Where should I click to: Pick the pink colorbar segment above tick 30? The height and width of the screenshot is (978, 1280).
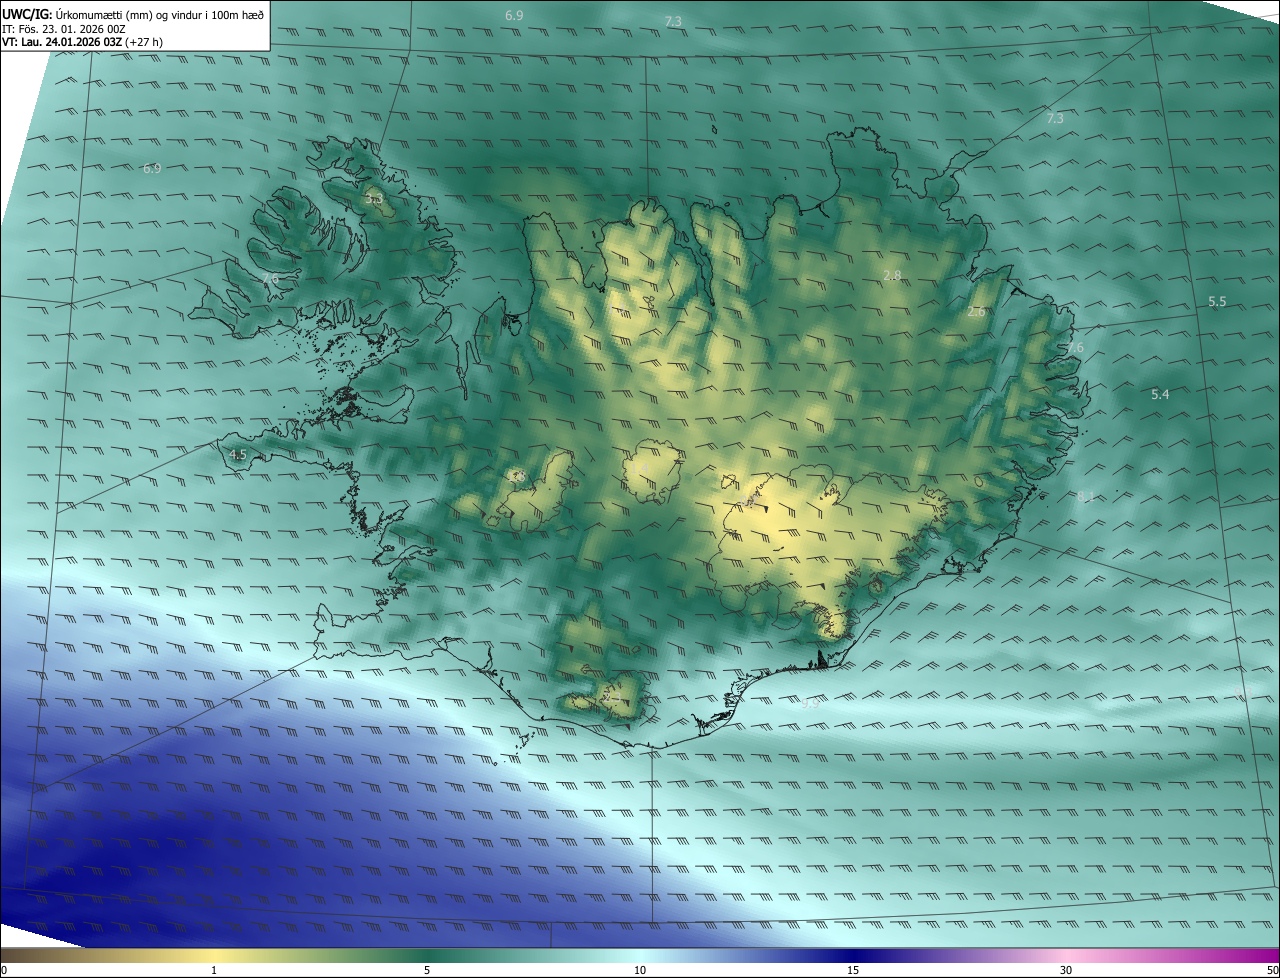(x=1066, y=955)
